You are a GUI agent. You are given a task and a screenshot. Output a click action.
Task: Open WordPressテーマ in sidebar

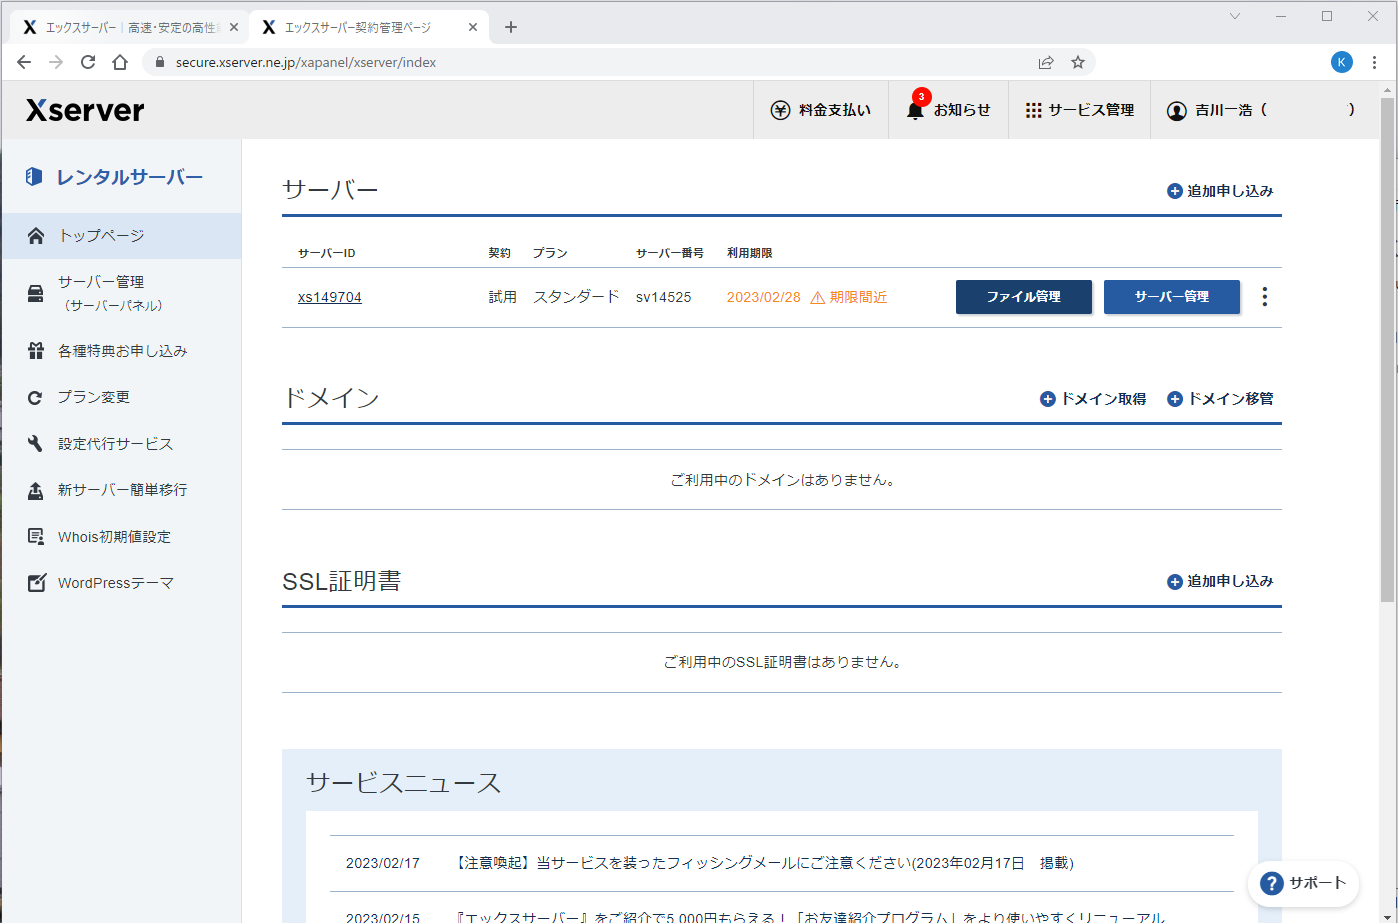(x=115, y=583)
